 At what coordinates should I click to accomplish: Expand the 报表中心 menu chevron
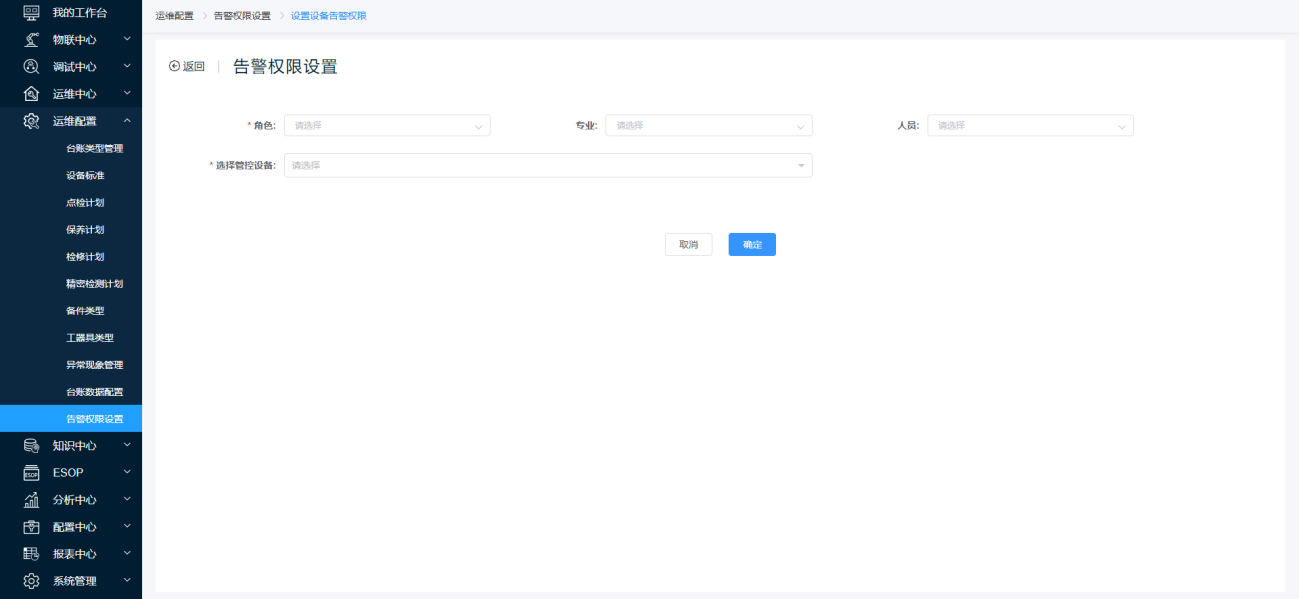(x=127, y=554)
